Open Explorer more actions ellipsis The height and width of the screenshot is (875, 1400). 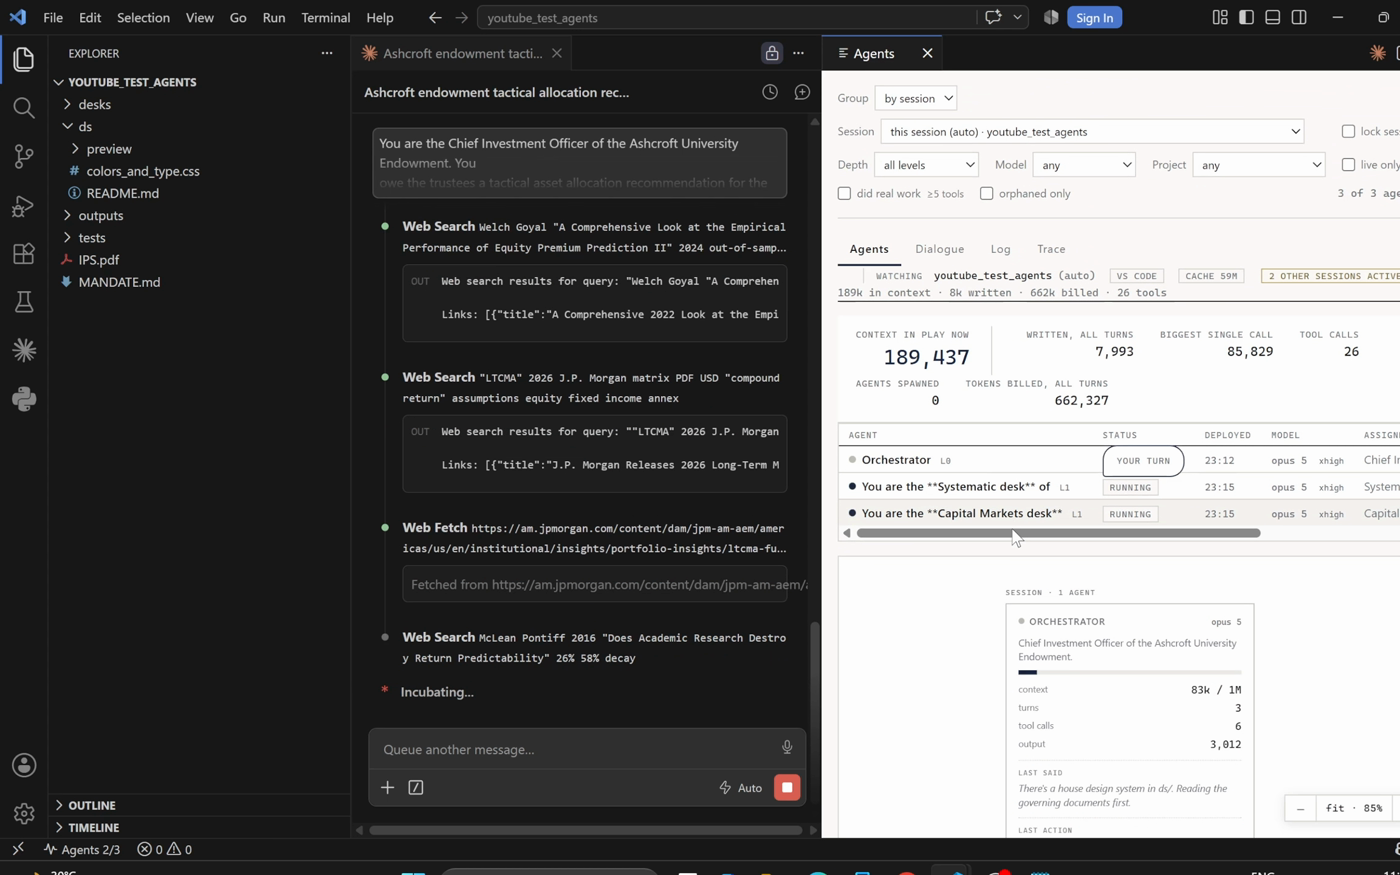326,53
